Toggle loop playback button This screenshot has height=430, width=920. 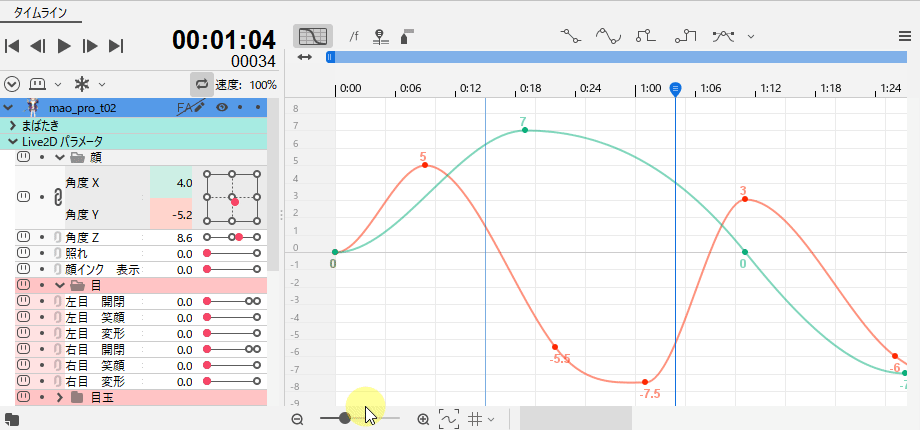pyautogui.click(x=202, y=85)
